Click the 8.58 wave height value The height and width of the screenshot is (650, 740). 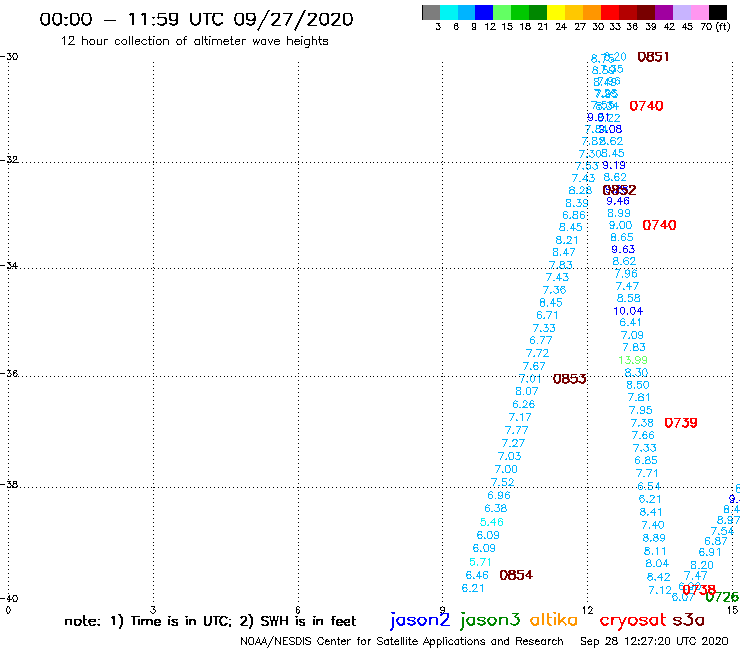(629, 298)
